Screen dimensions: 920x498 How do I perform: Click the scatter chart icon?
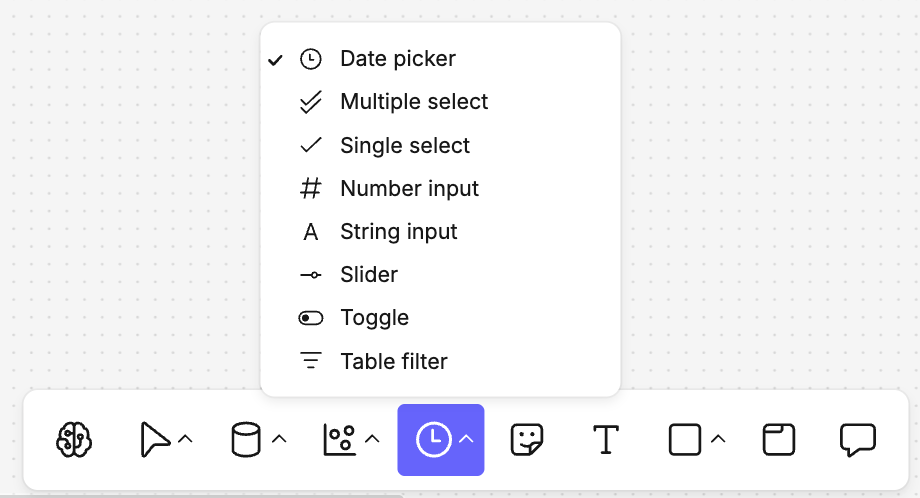pyautogui.click(x=339, y=439)
